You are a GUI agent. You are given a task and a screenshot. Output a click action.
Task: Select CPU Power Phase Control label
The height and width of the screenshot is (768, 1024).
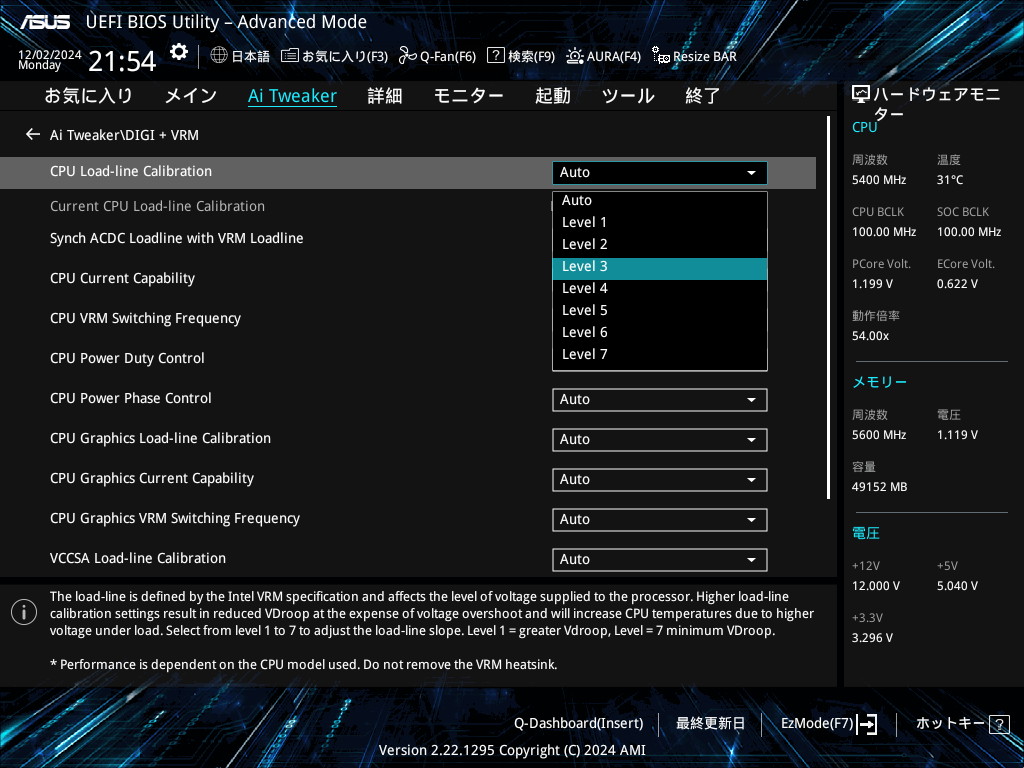pos(131,398)
